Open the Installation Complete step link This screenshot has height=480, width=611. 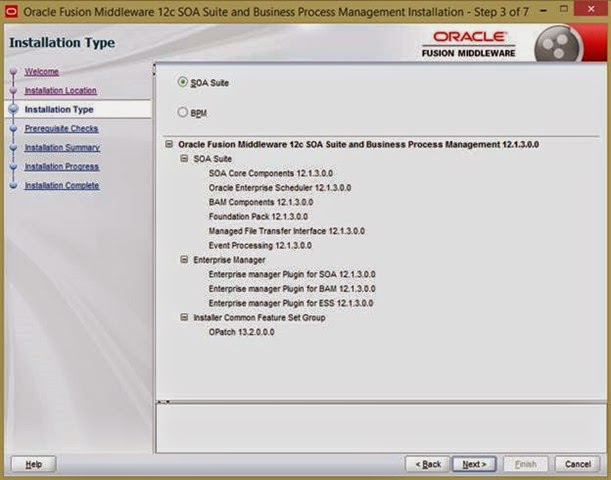pos(62,185)
